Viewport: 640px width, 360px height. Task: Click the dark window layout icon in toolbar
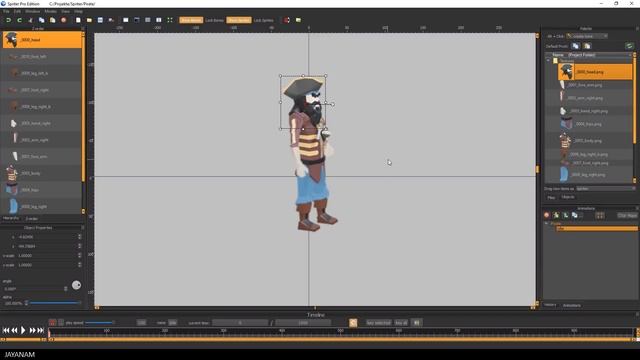[x=137, y=20]
